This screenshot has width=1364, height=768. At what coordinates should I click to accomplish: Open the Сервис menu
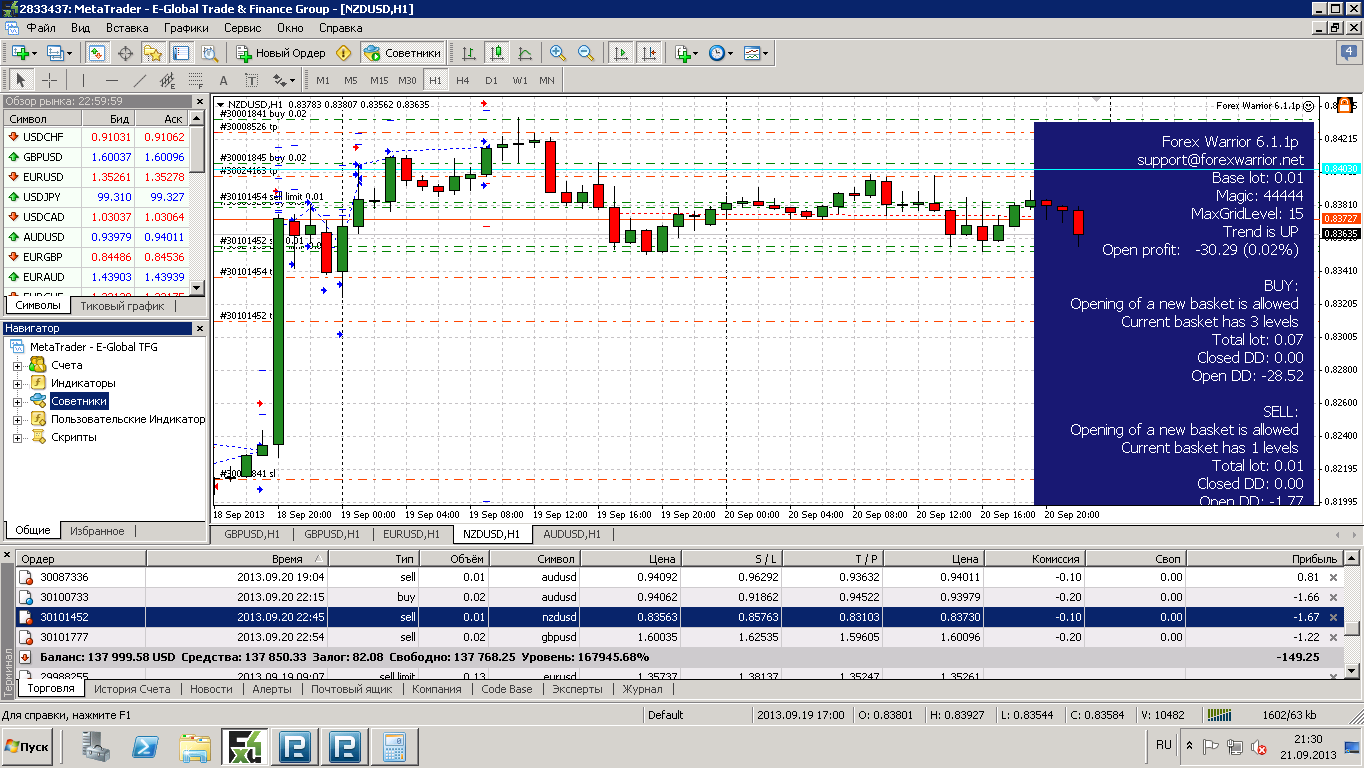[x=243, y=28]
